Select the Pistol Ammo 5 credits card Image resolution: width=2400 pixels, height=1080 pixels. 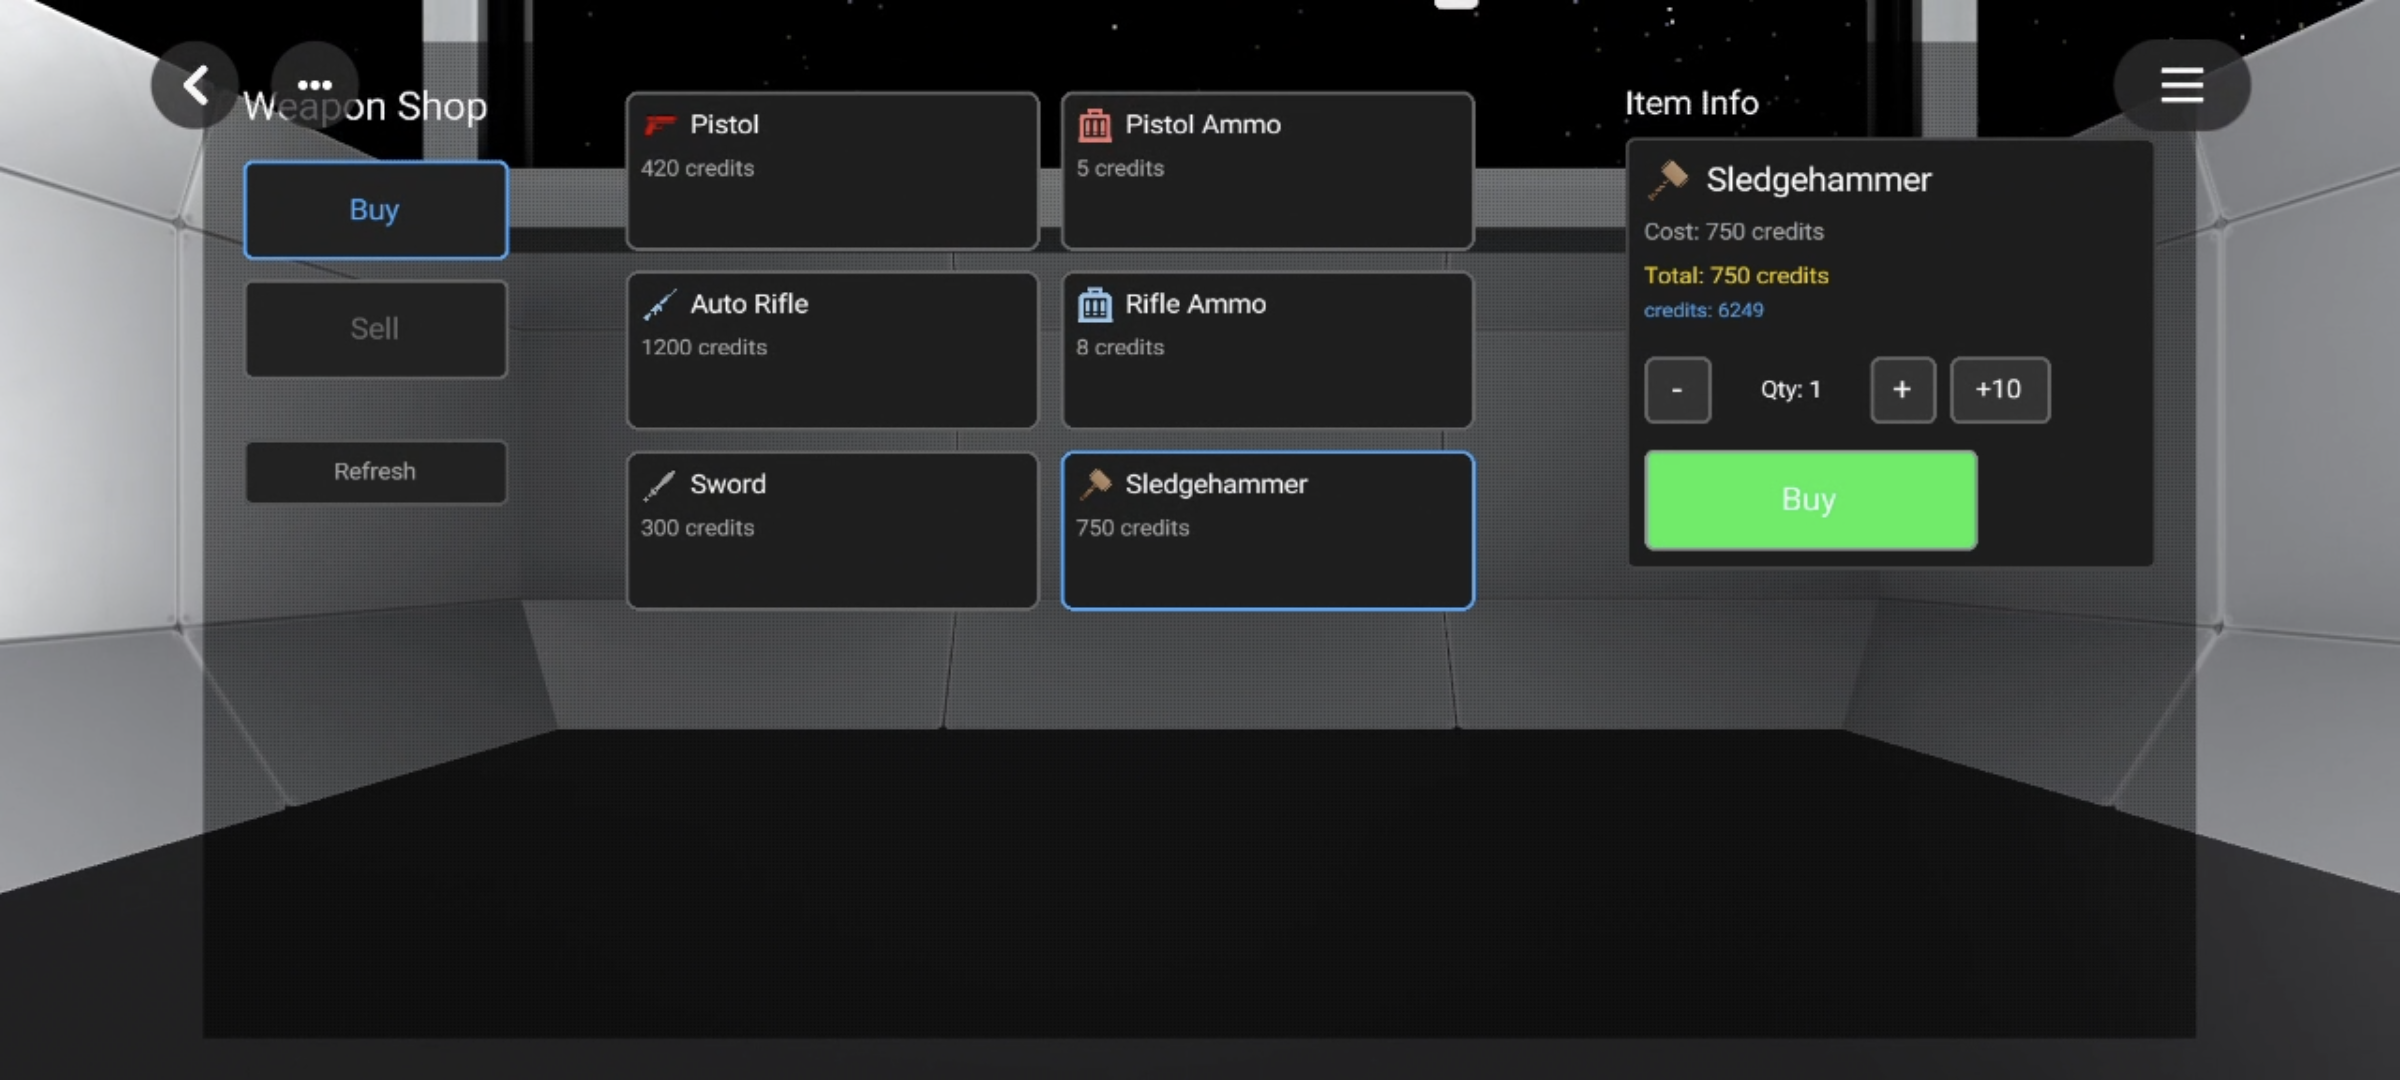[x=1267, y=171]
